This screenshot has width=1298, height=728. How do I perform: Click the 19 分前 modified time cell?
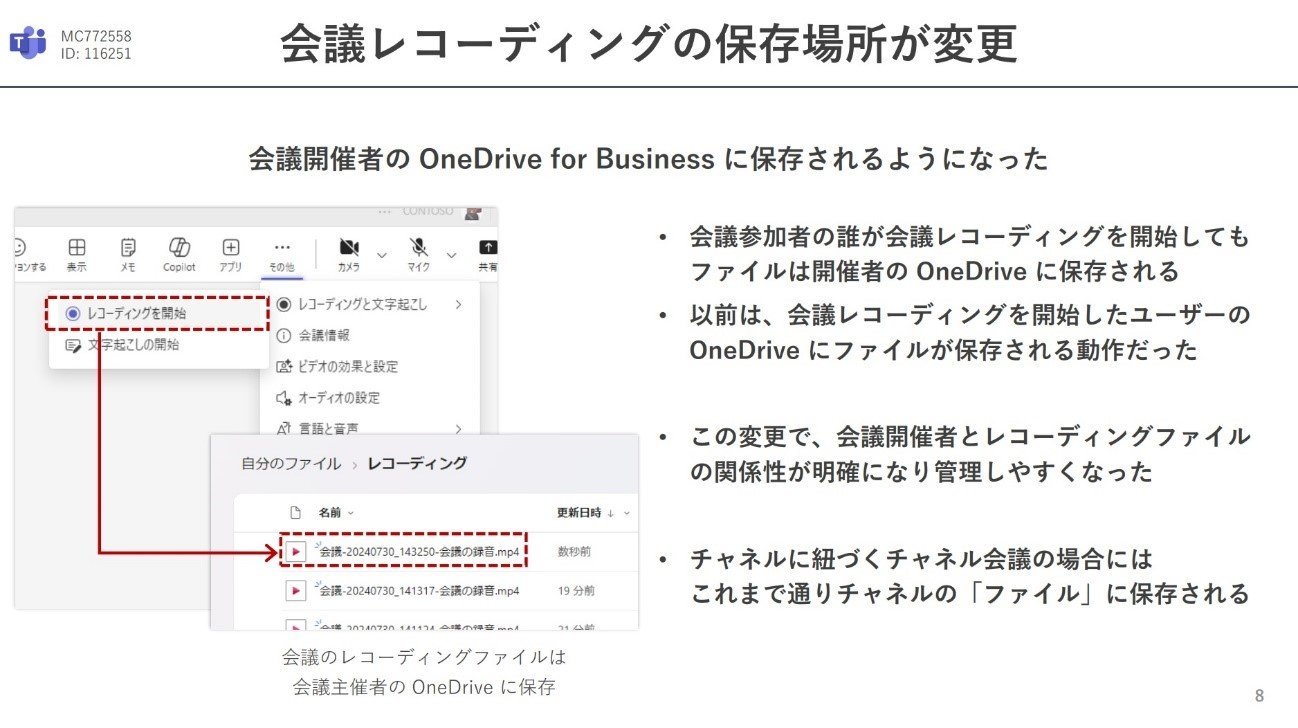576,591
